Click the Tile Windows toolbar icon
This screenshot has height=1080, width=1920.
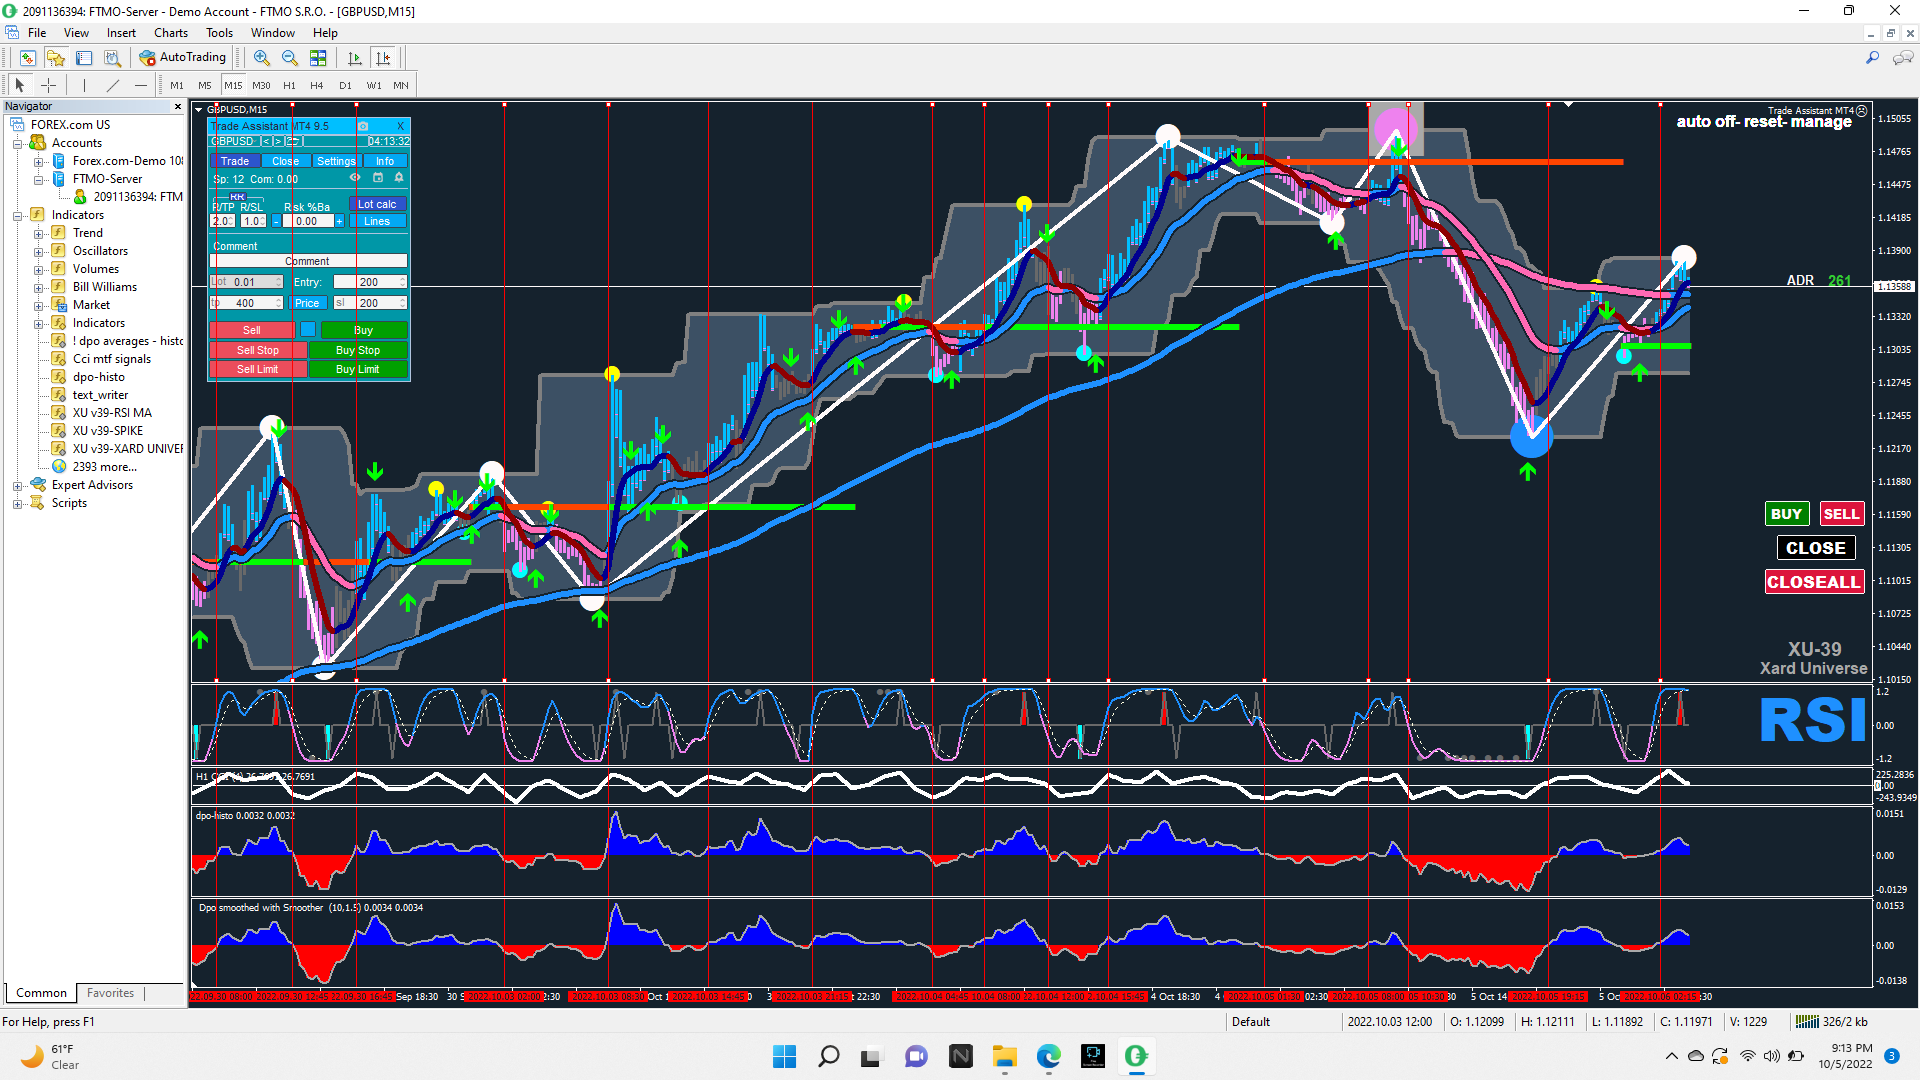[318, 58]
